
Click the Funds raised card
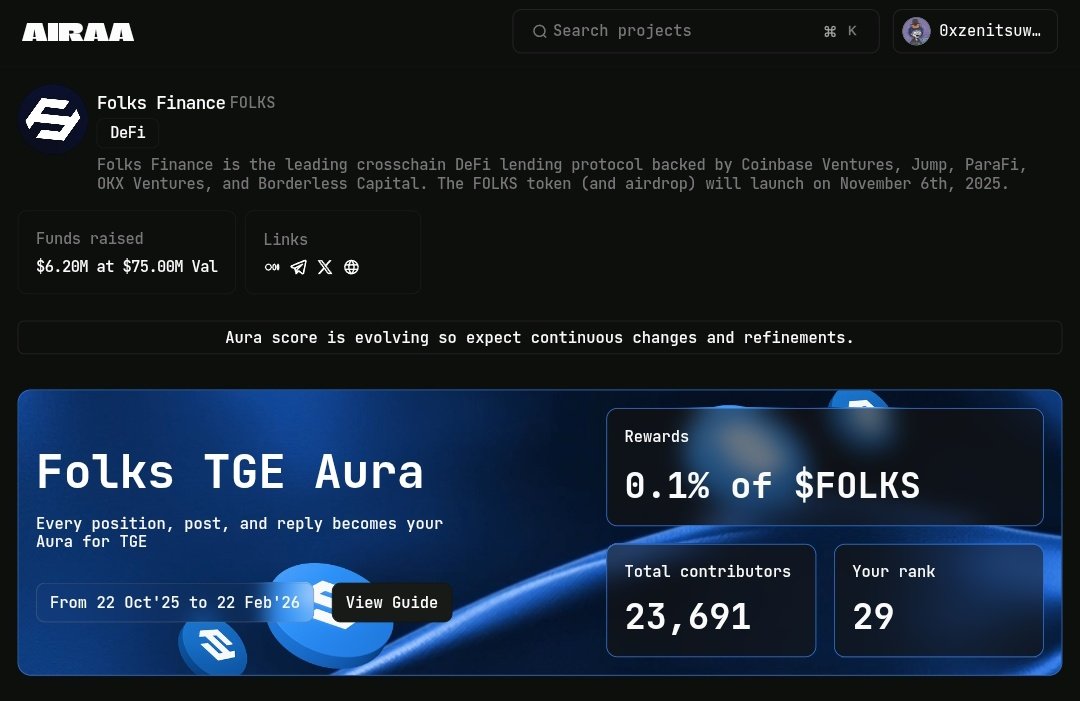coord(126,251)
